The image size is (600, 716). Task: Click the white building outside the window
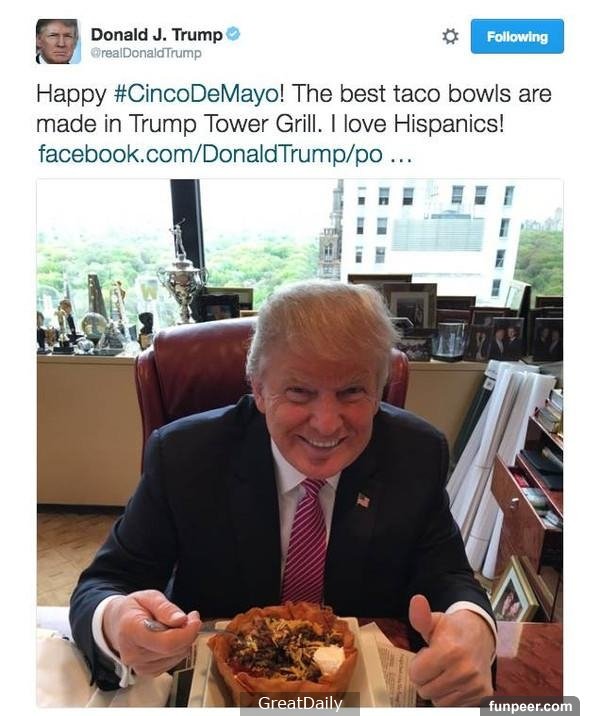[x=432, y=237]
